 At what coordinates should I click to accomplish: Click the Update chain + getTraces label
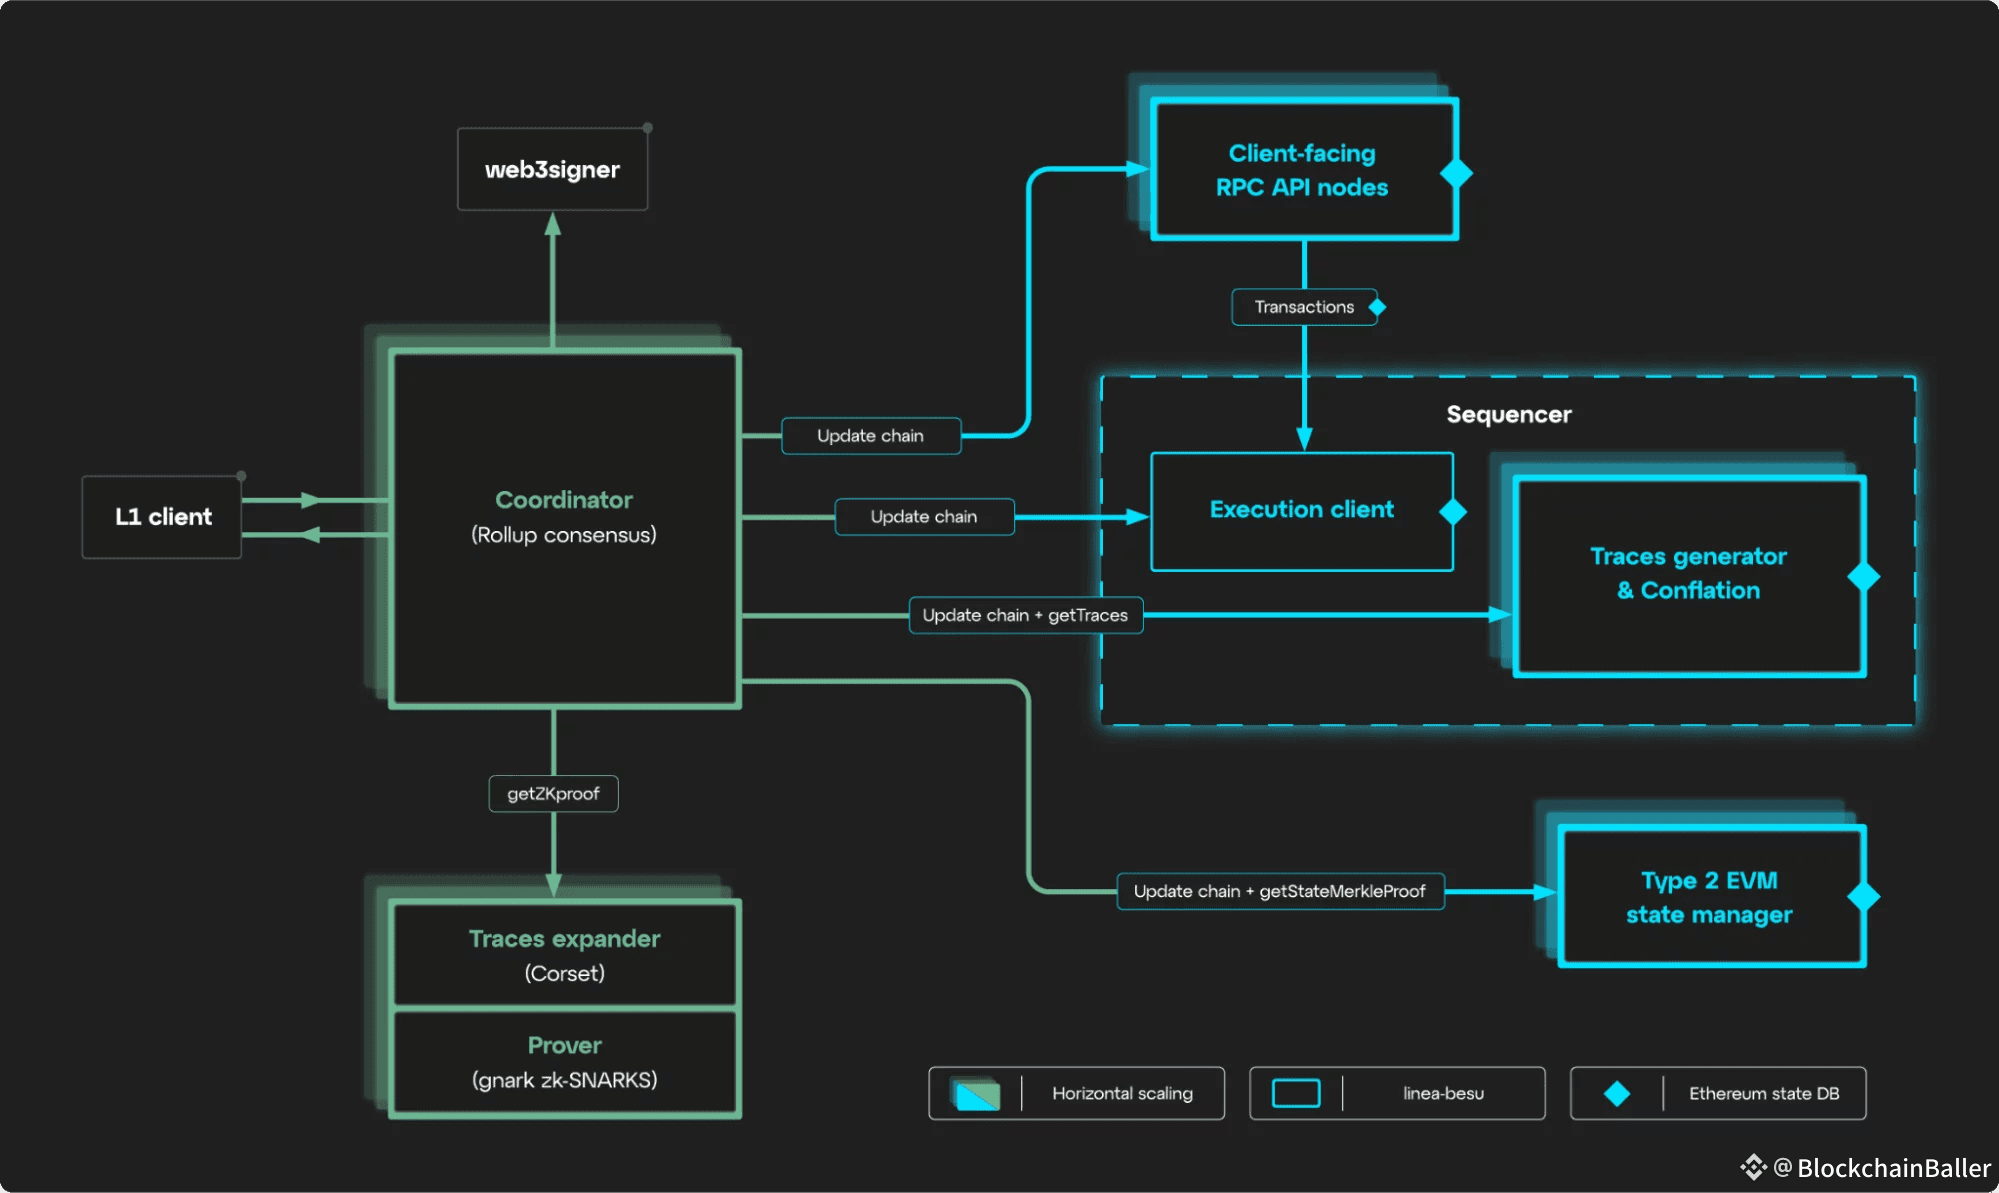[1025, 615]
